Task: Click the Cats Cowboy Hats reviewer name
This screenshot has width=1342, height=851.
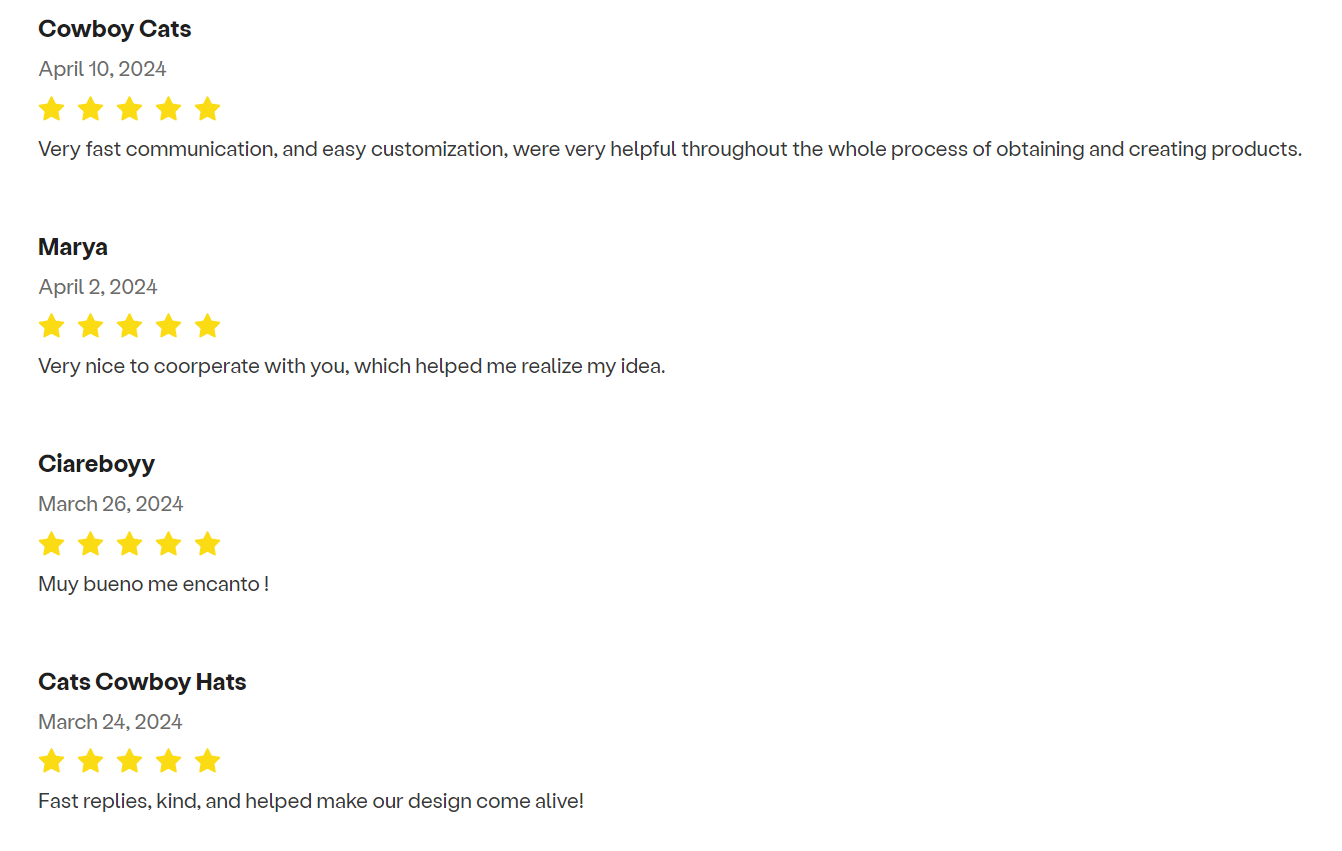Action: pyautogui.click(x=142, y=682)
